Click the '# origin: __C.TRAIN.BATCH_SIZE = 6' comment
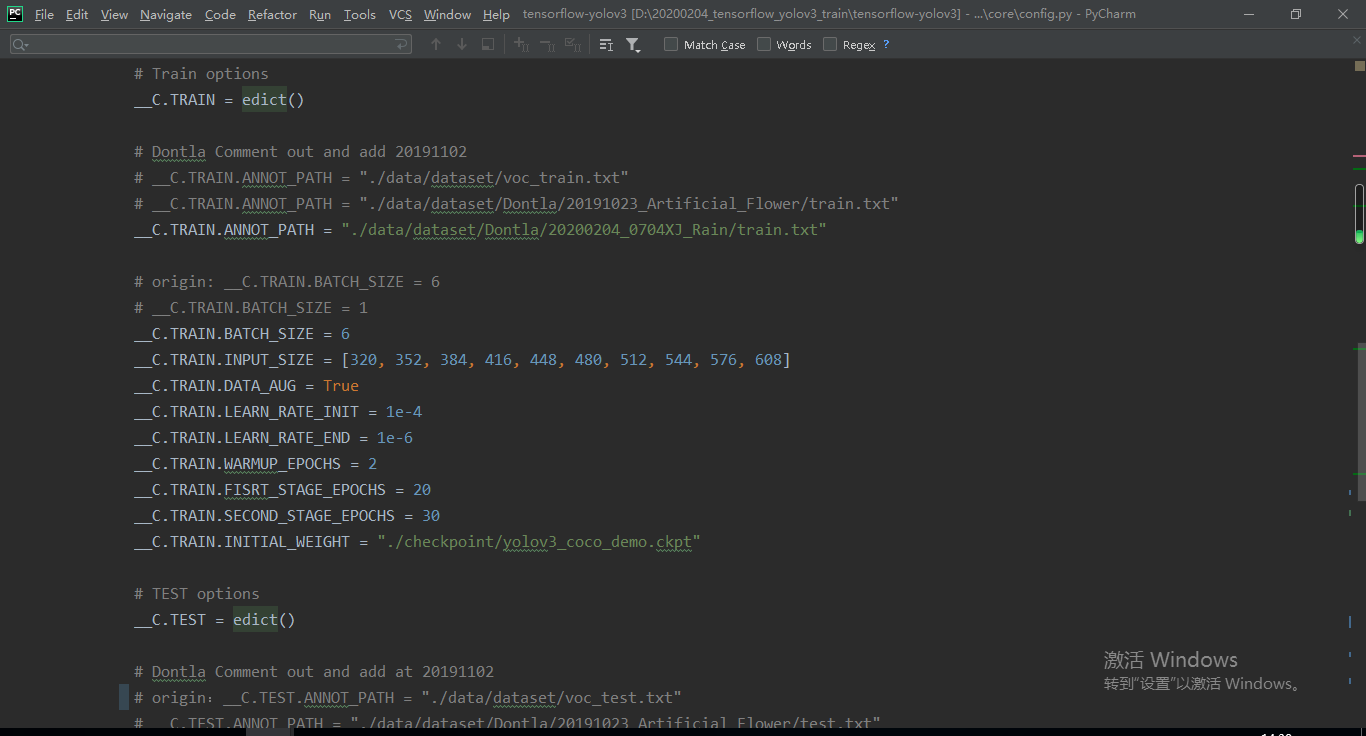The height and width of the screenshot is (736, 1366). 287,282
